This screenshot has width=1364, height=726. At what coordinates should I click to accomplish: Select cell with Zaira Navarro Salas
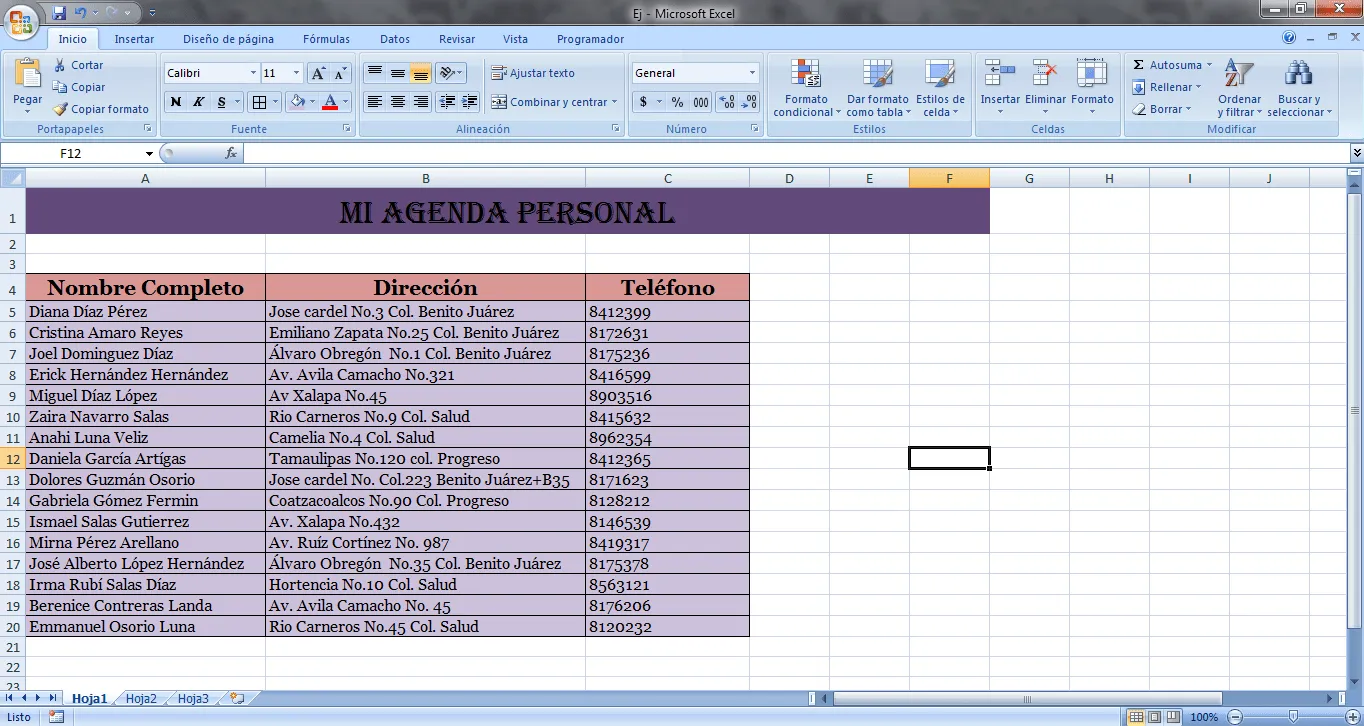146,417
